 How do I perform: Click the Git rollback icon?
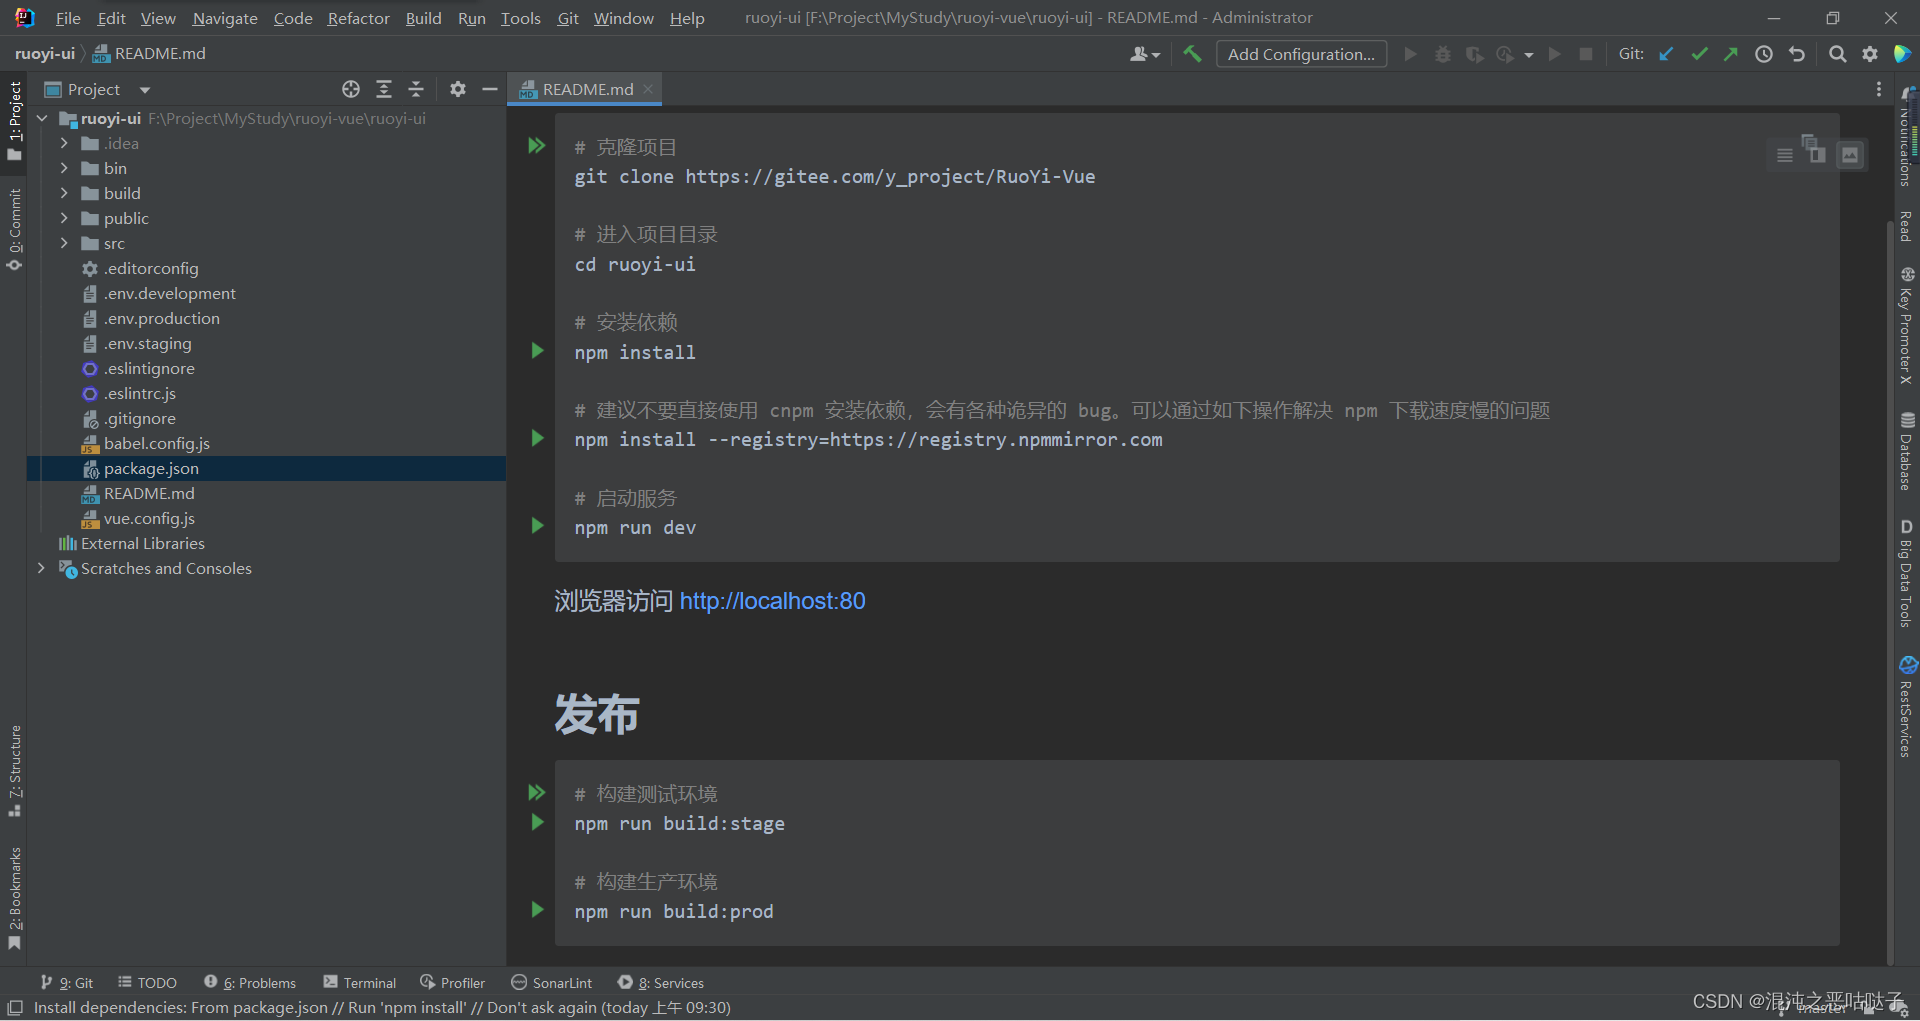pyautogui.click(x=1797, y=54)
